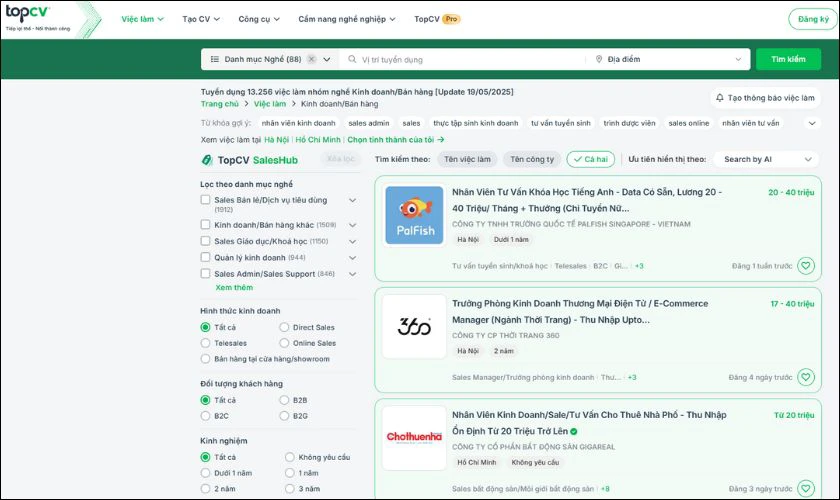Select 2 năm experience option

tap(205, 488)
